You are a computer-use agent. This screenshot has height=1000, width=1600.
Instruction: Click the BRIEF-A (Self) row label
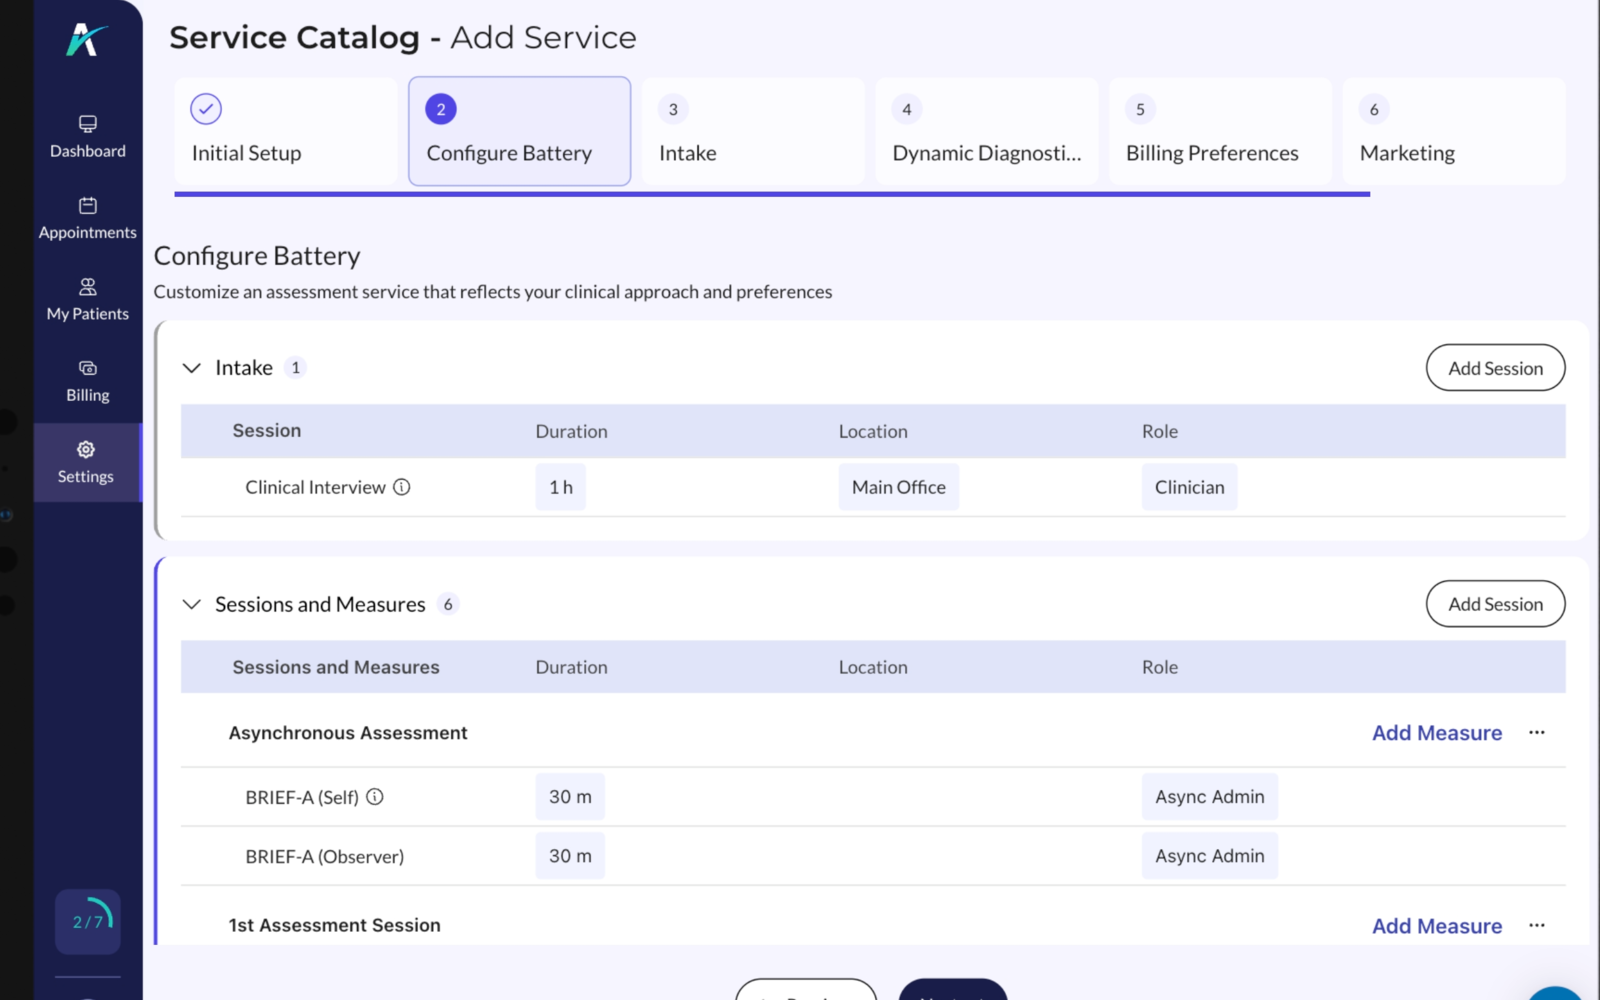302,797
